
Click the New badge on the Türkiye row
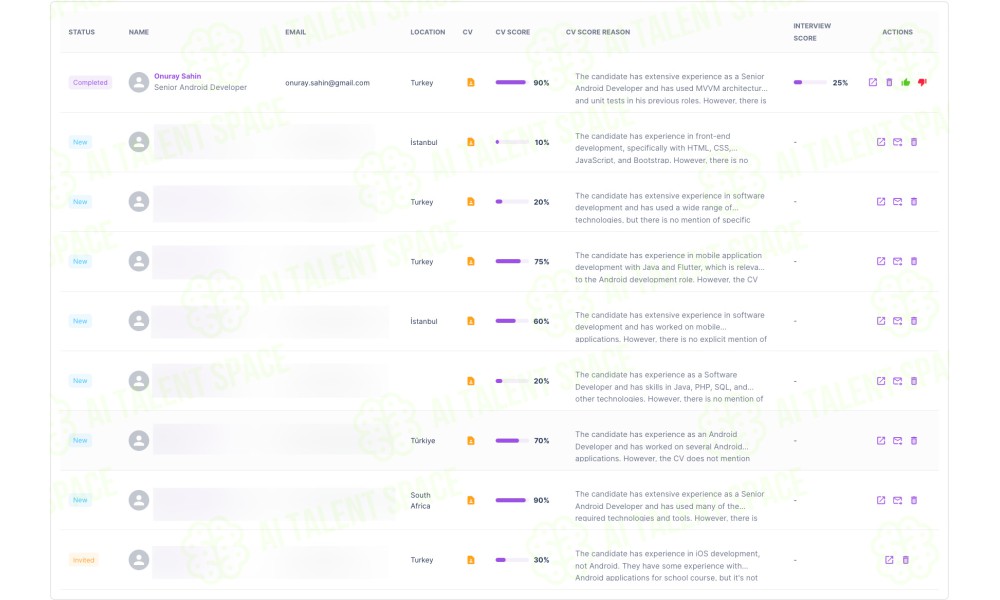(x=80, y=441)
